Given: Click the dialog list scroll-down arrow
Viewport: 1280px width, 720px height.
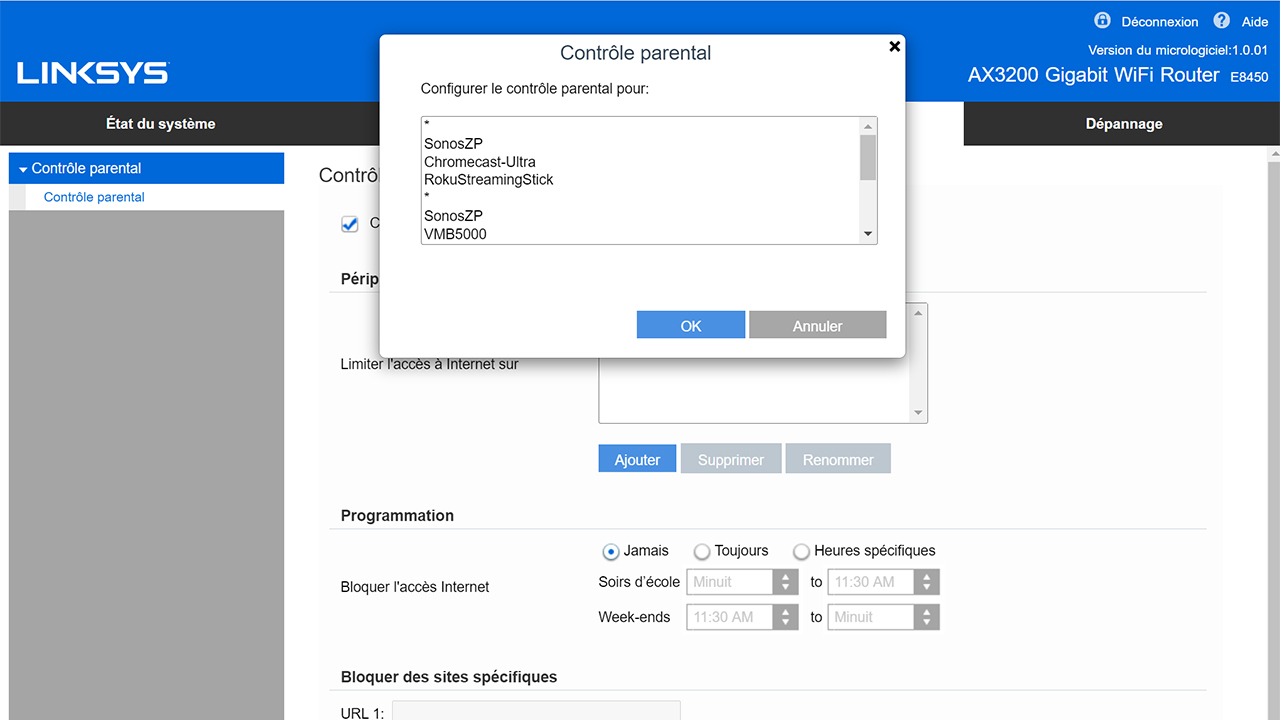Looking at the screenshot, I should [x=868, y=235].
